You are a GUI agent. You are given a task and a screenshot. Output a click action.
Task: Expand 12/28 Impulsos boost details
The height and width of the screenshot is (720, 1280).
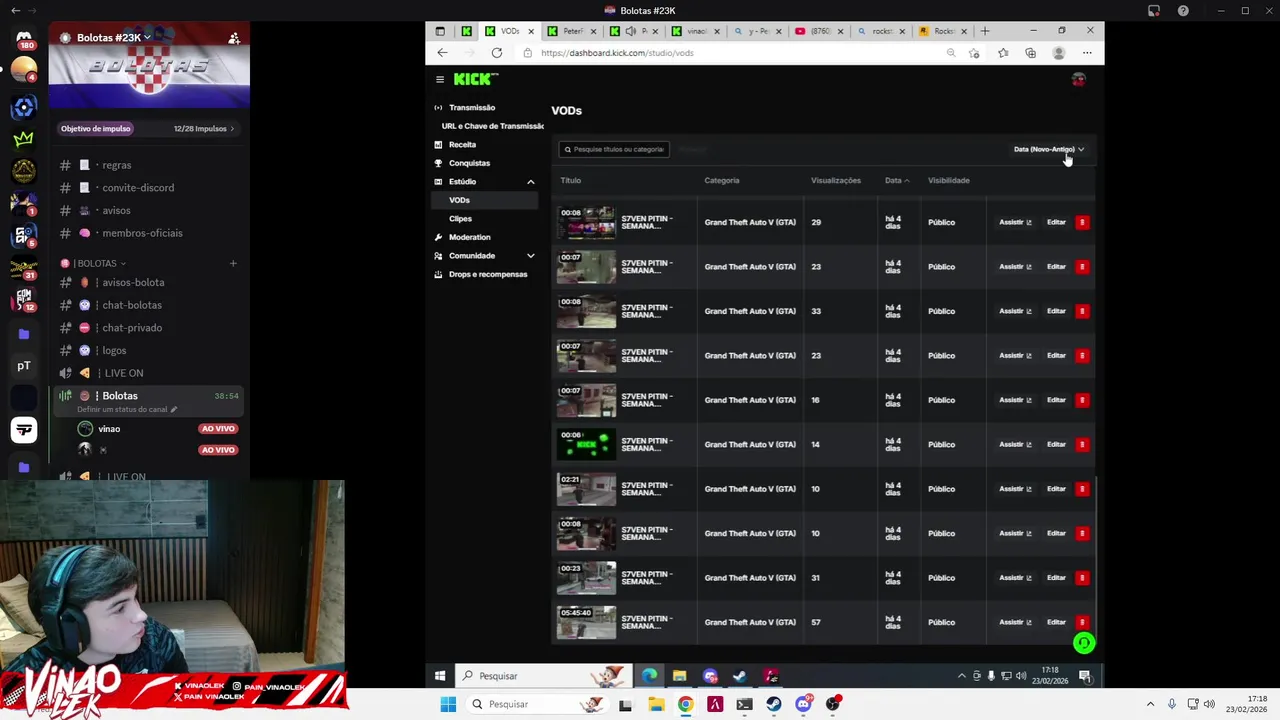[204, 128]
